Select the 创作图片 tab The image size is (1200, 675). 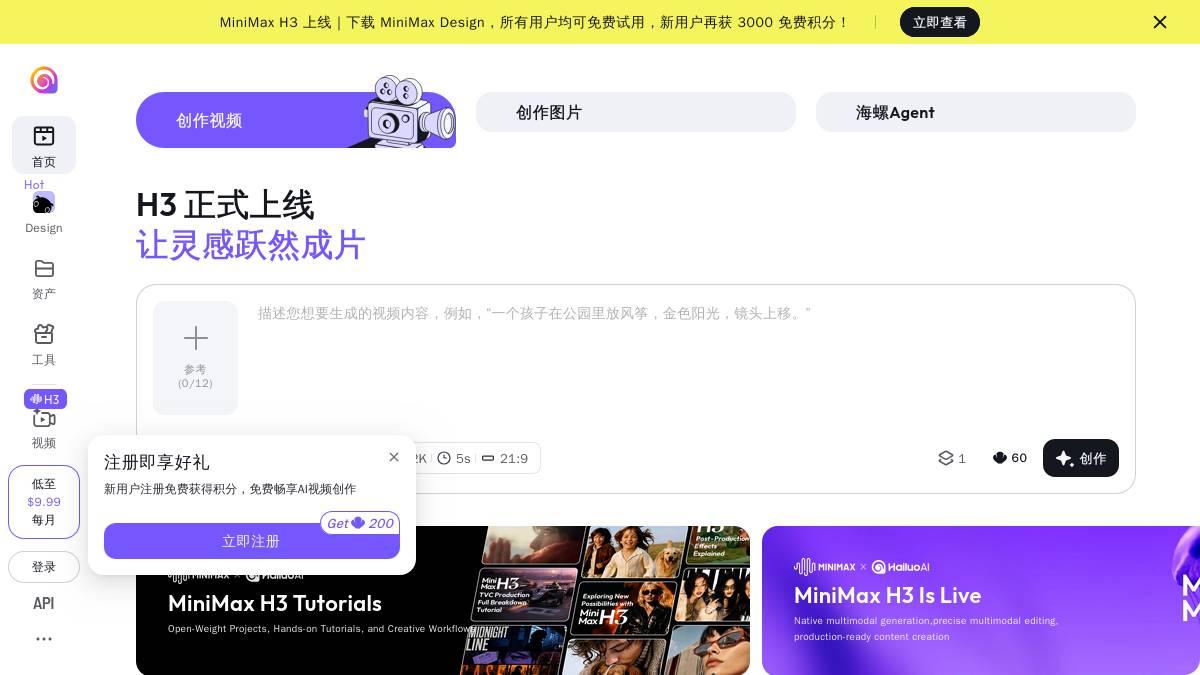tap(636, 112)
